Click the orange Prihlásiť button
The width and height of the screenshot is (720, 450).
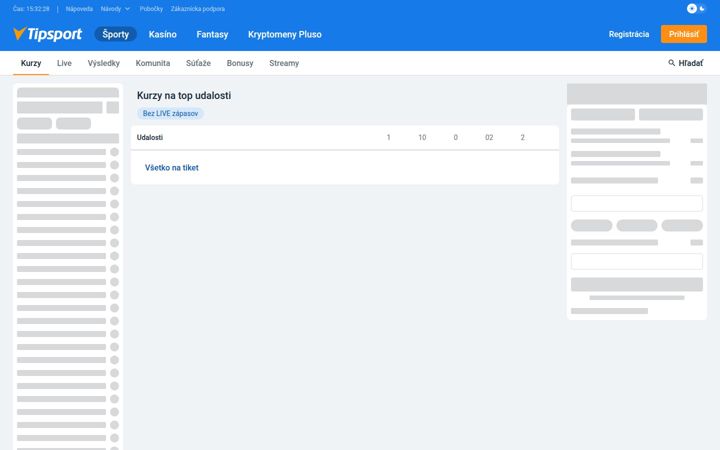(684, 34)
